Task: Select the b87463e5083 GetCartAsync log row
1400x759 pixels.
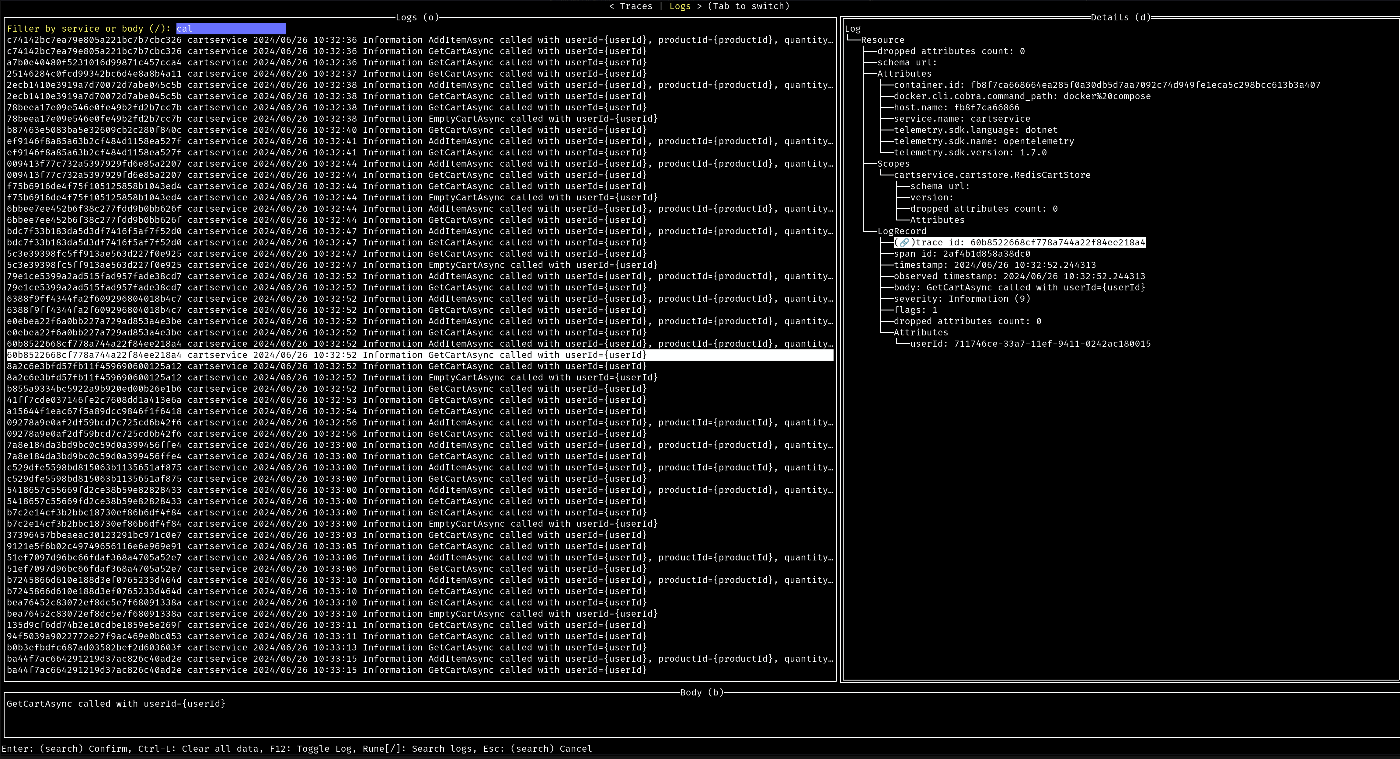Action: tap(420, 130)
